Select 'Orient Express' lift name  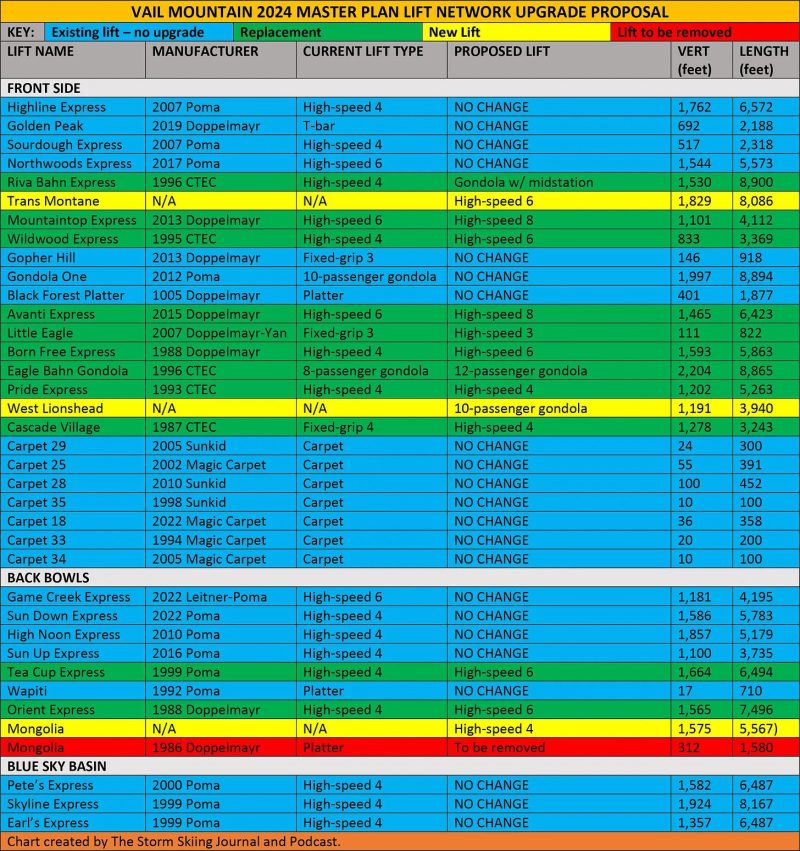[51, 710]
